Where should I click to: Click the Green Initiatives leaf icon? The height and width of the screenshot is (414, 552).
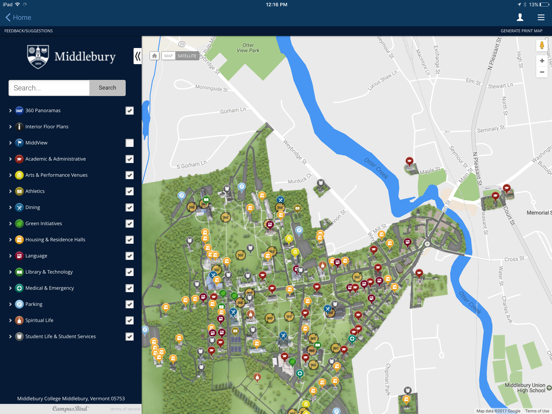tap(19, 224)
